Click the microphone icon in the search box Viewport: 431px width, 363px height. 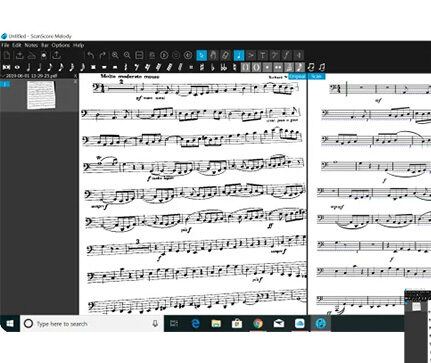[155, 323]
